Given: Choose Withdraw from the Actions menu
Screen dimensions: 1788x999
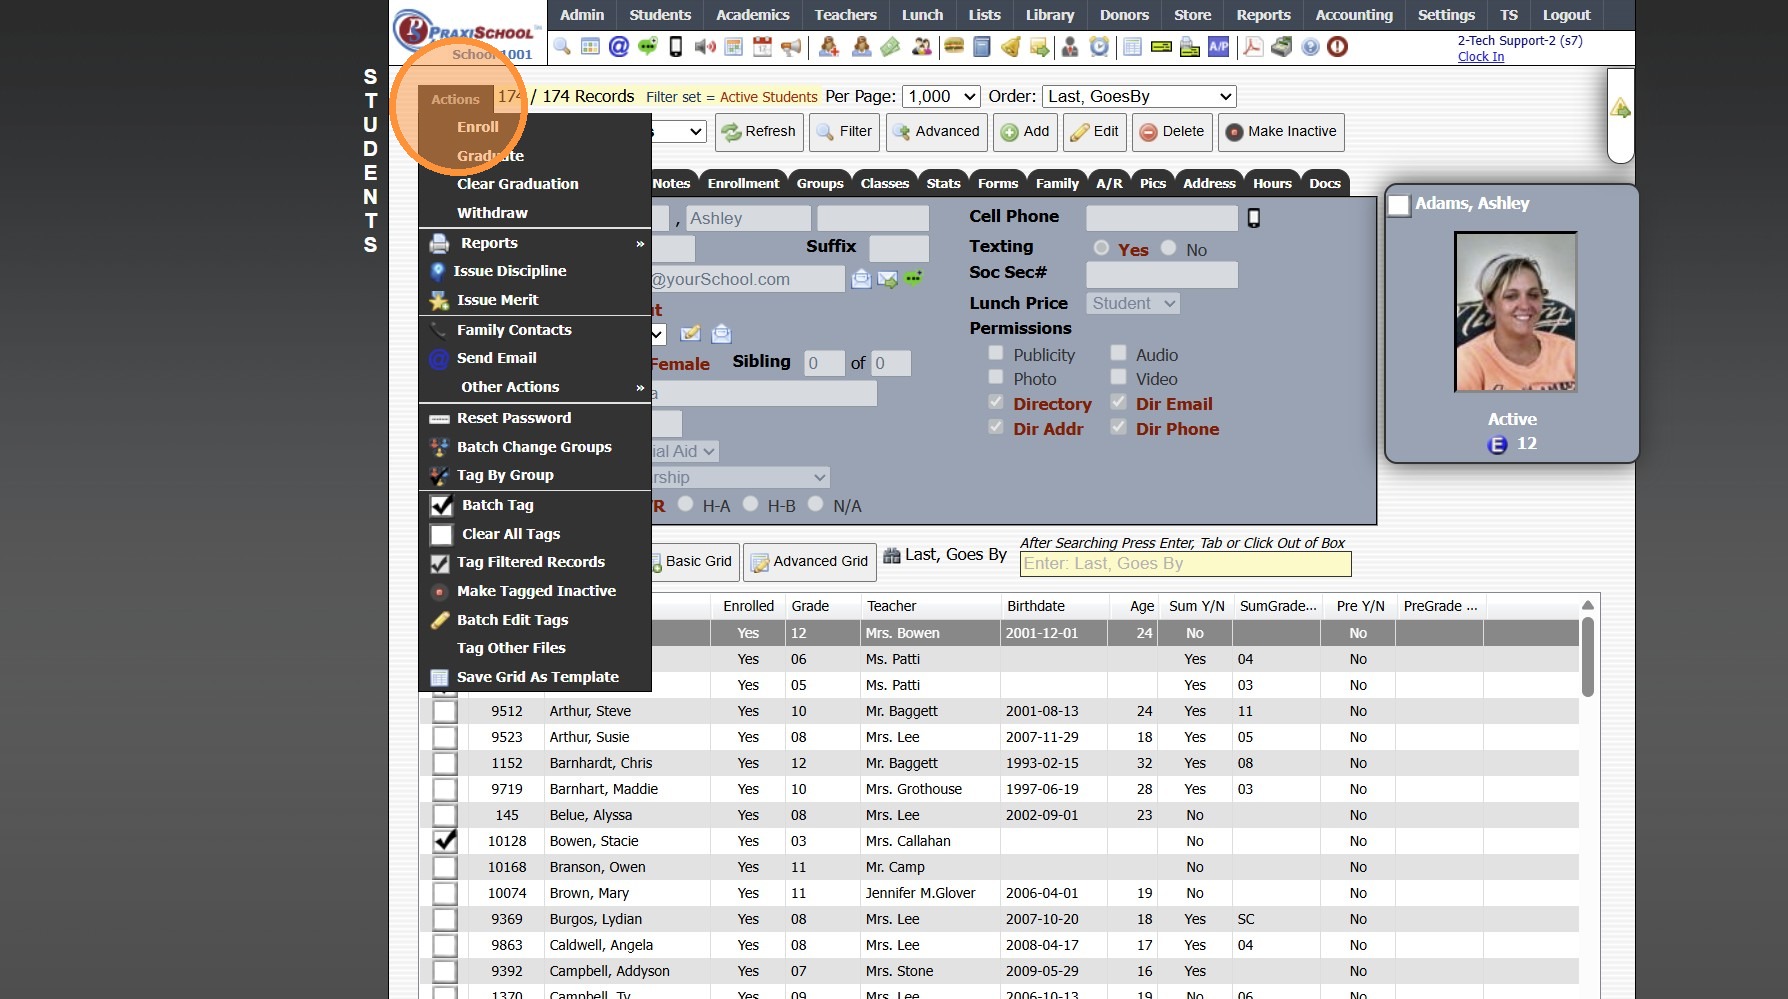Looking at the screenshot, I should [x=492, y=213].
